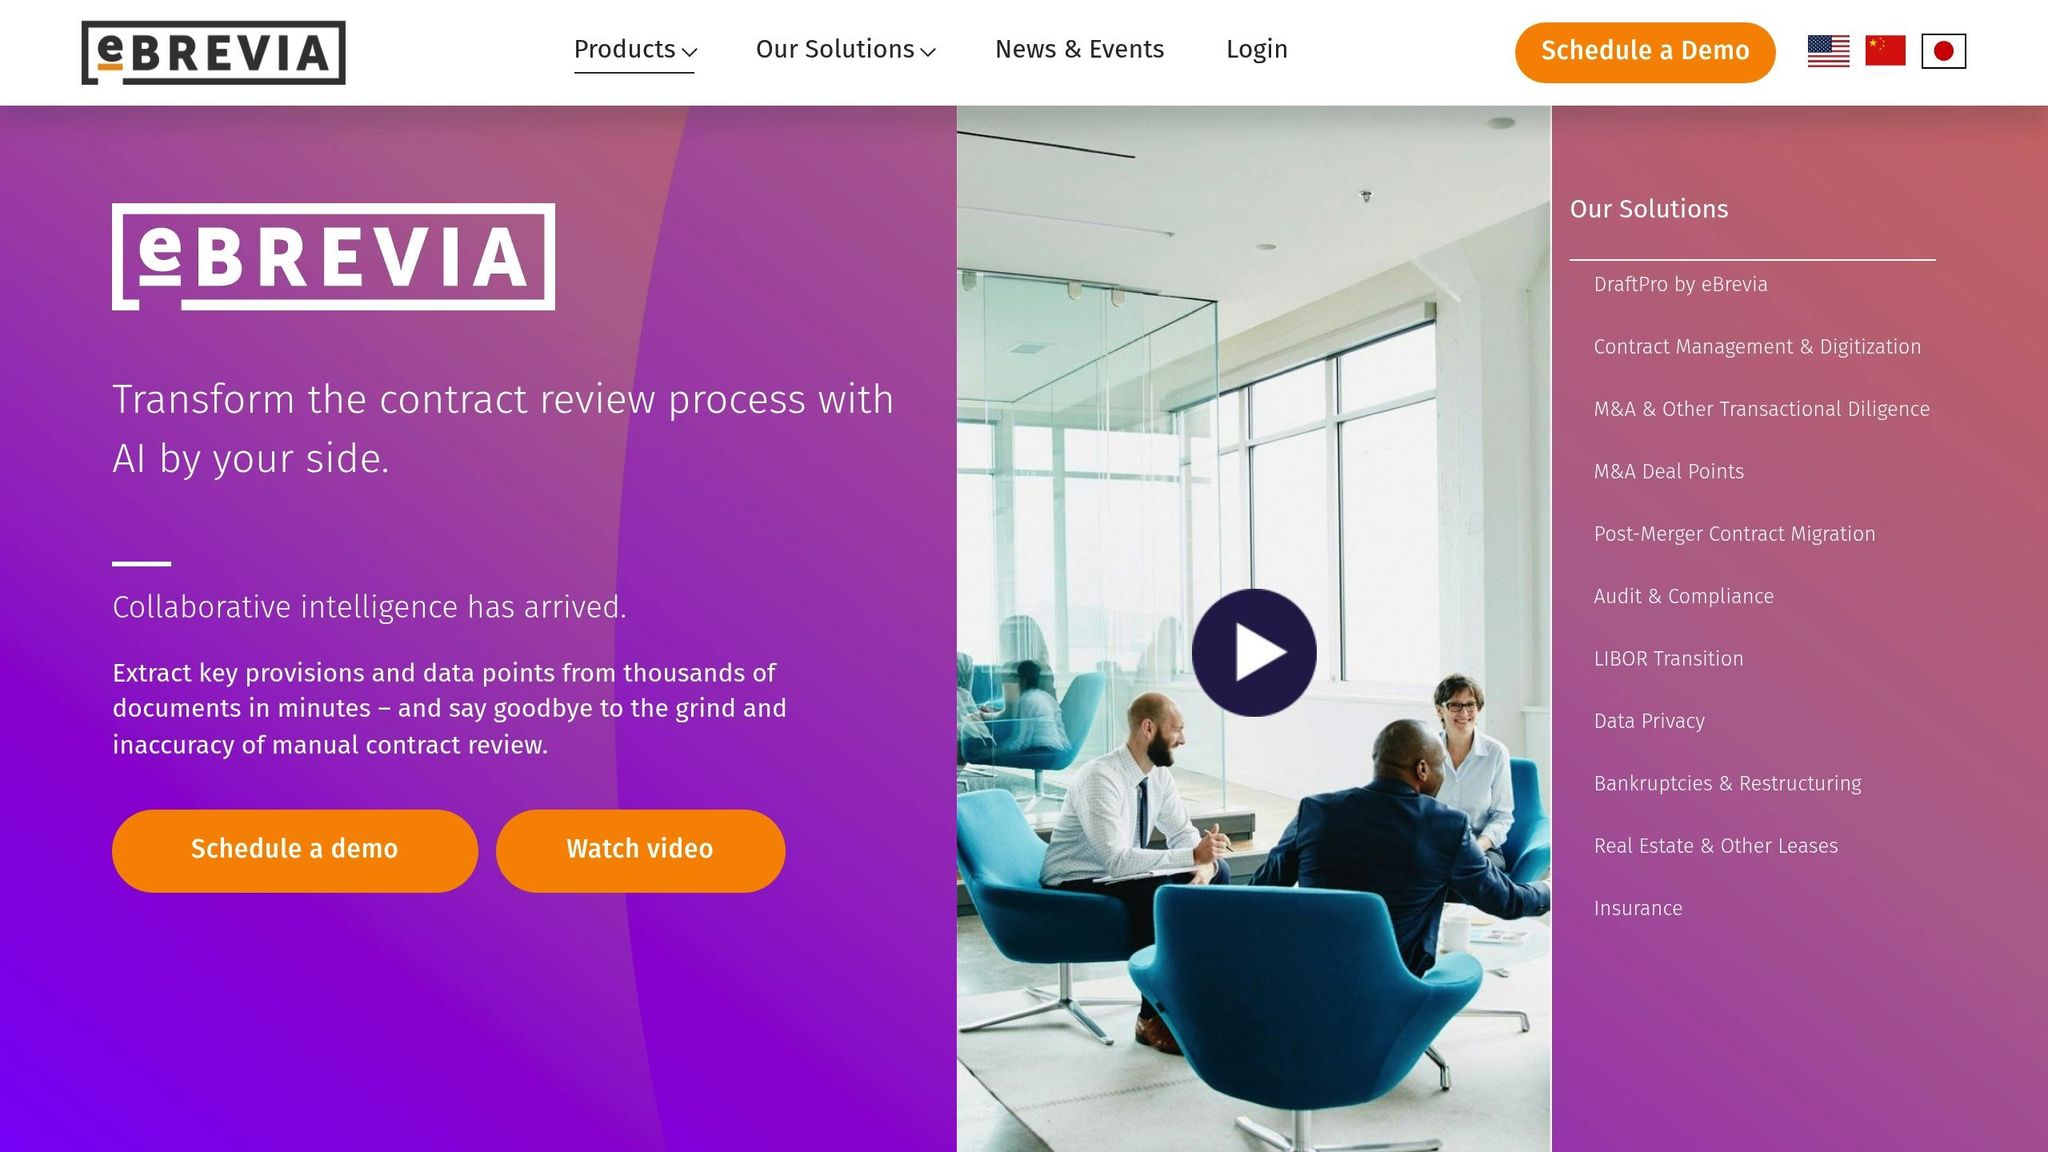Viewport: 2048px width, 1152px height.
Task: Open the LIBOR Transition link
Action: [1668, 658]
